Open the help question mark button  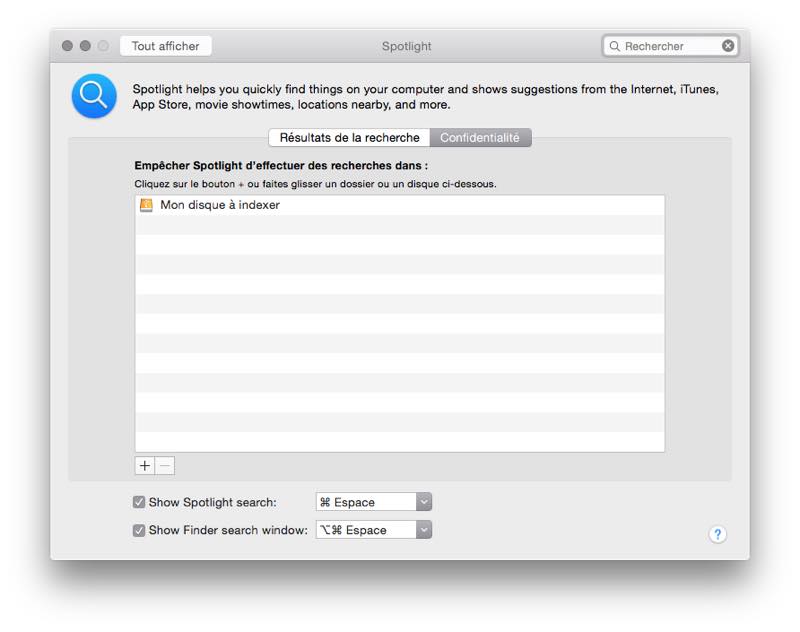(717, 534)
